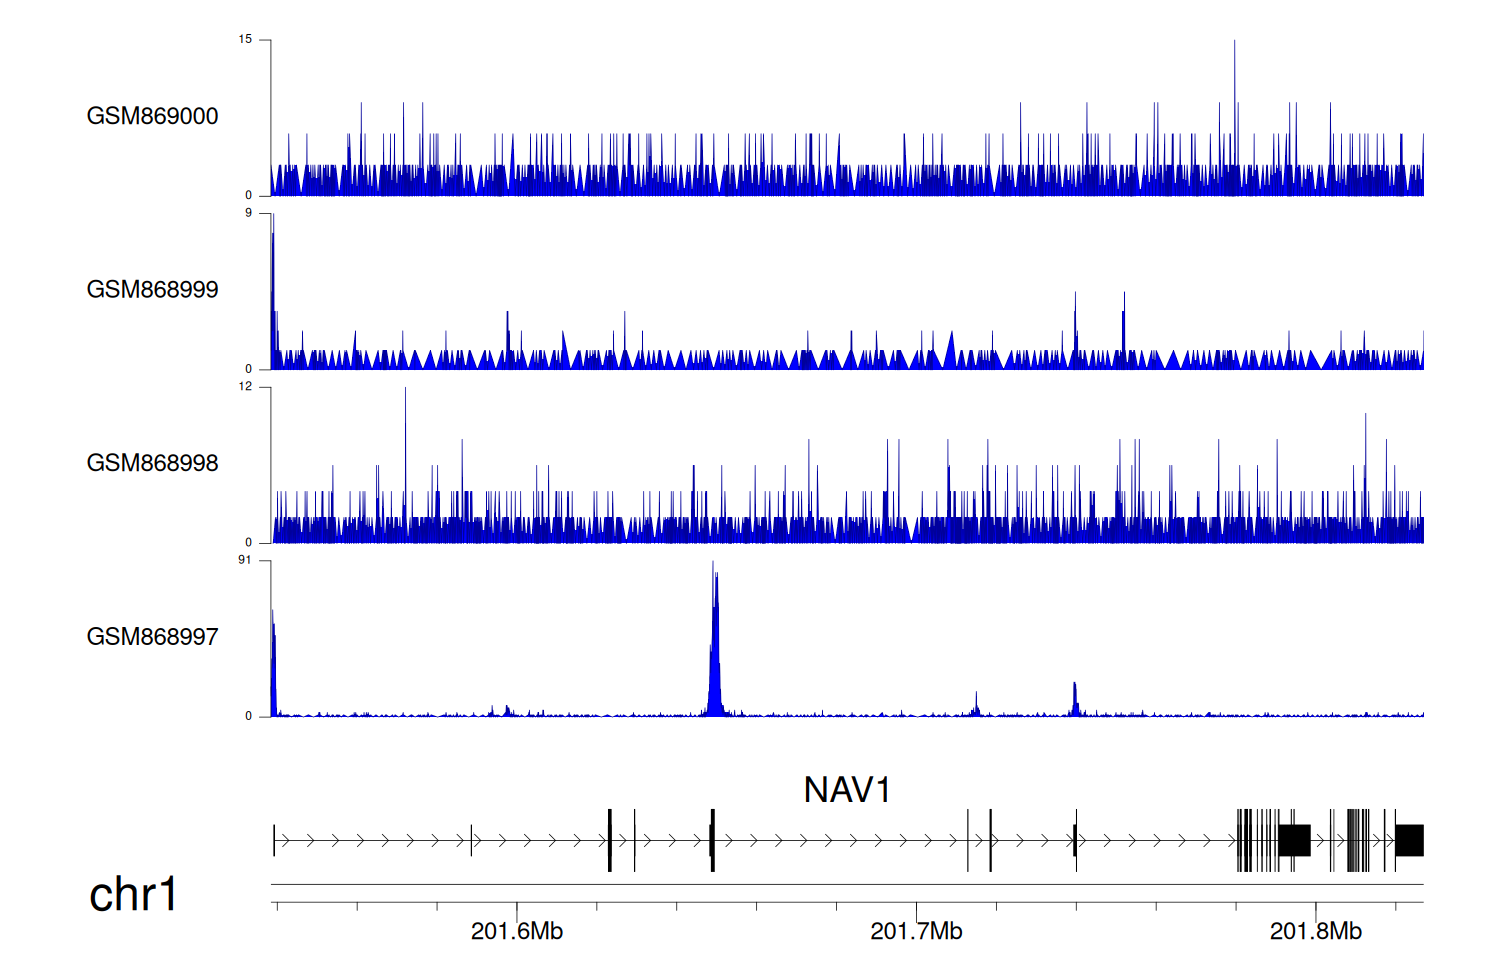Click the 201.7Mb axis label
The height and width of the screenshot is (980, 1500).
[916, 932]
